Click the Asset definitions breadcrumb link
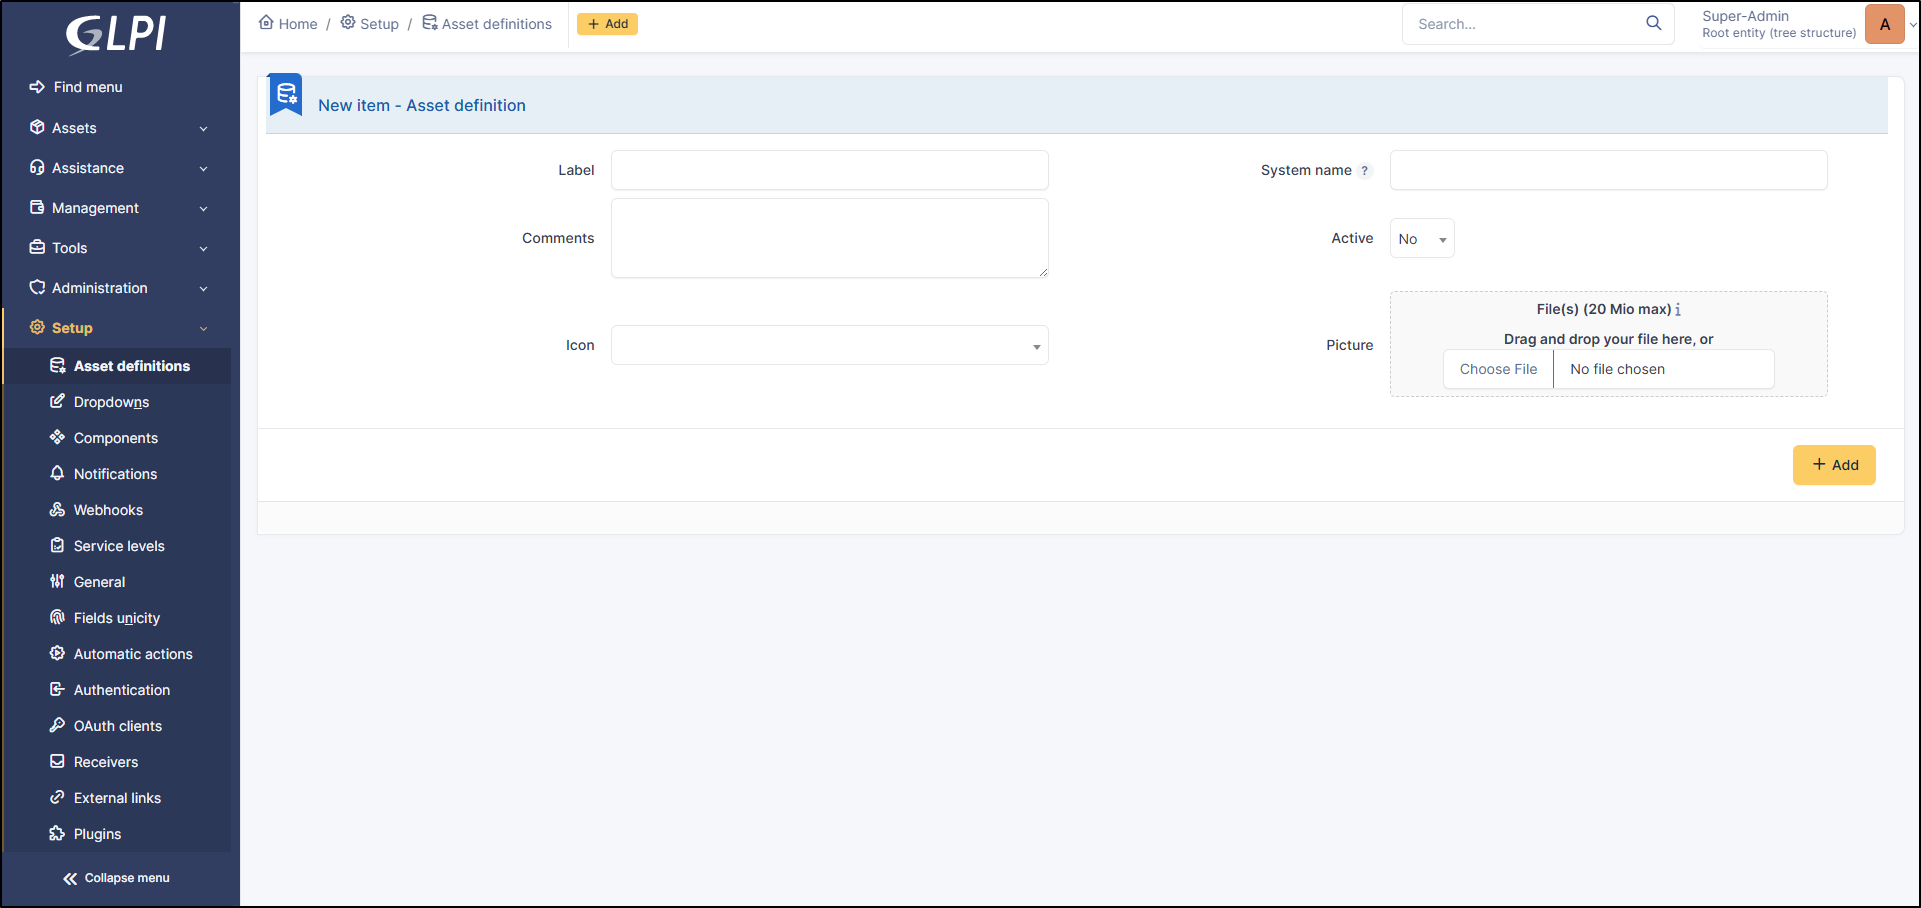Screen dimensions: 1921x908 (x=496, y=24)
